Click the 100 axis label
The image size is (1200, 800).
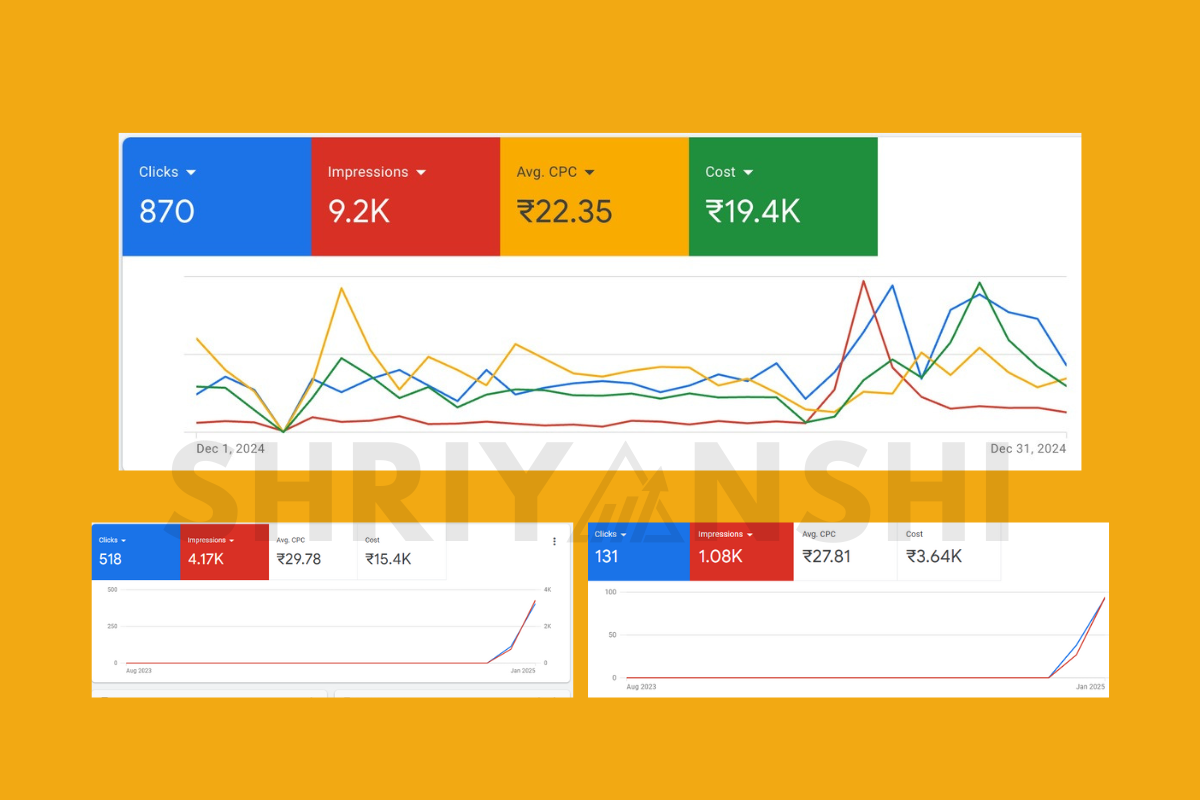[x=610, y=592]
